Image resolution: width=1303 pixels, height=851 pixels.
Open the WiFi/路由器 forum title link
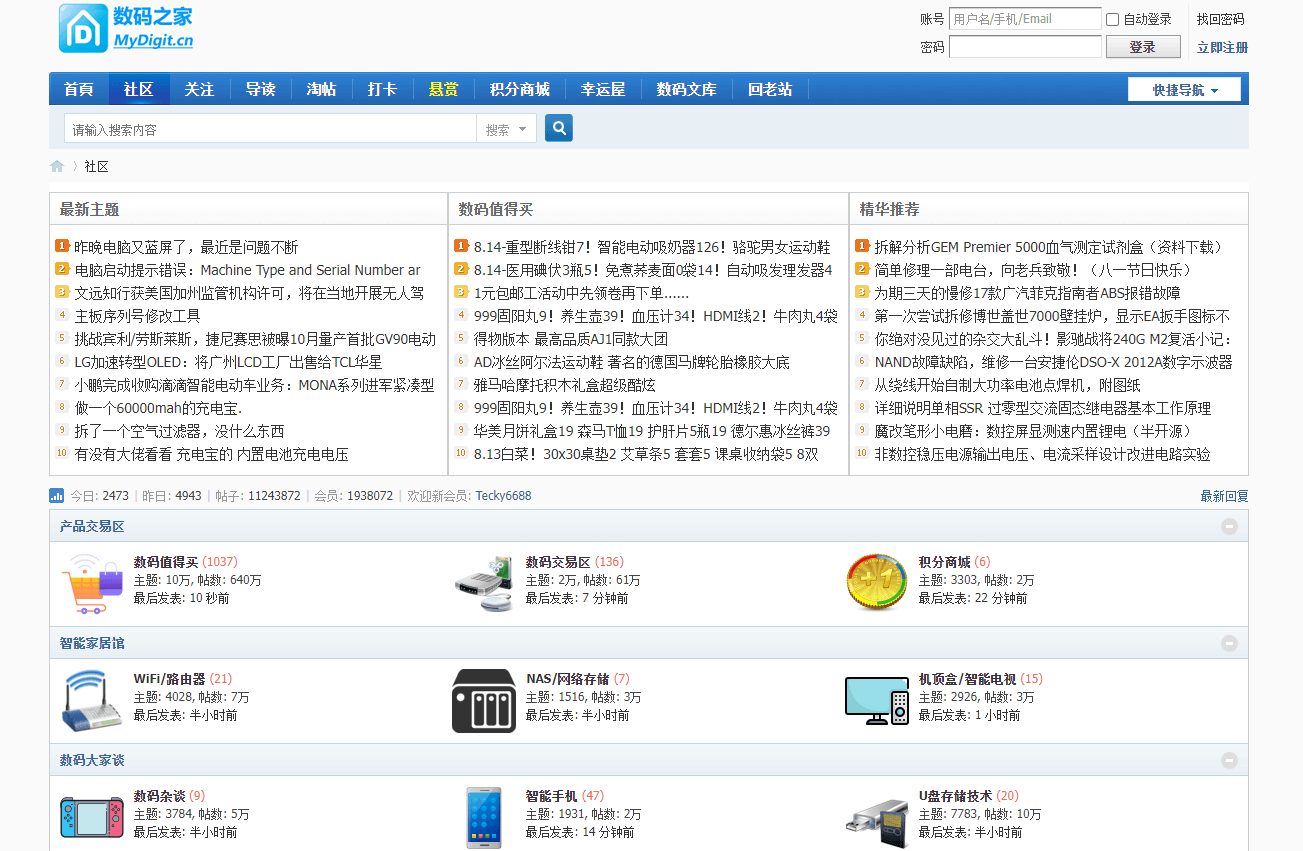pyautogui.click(x=169, y=679)
